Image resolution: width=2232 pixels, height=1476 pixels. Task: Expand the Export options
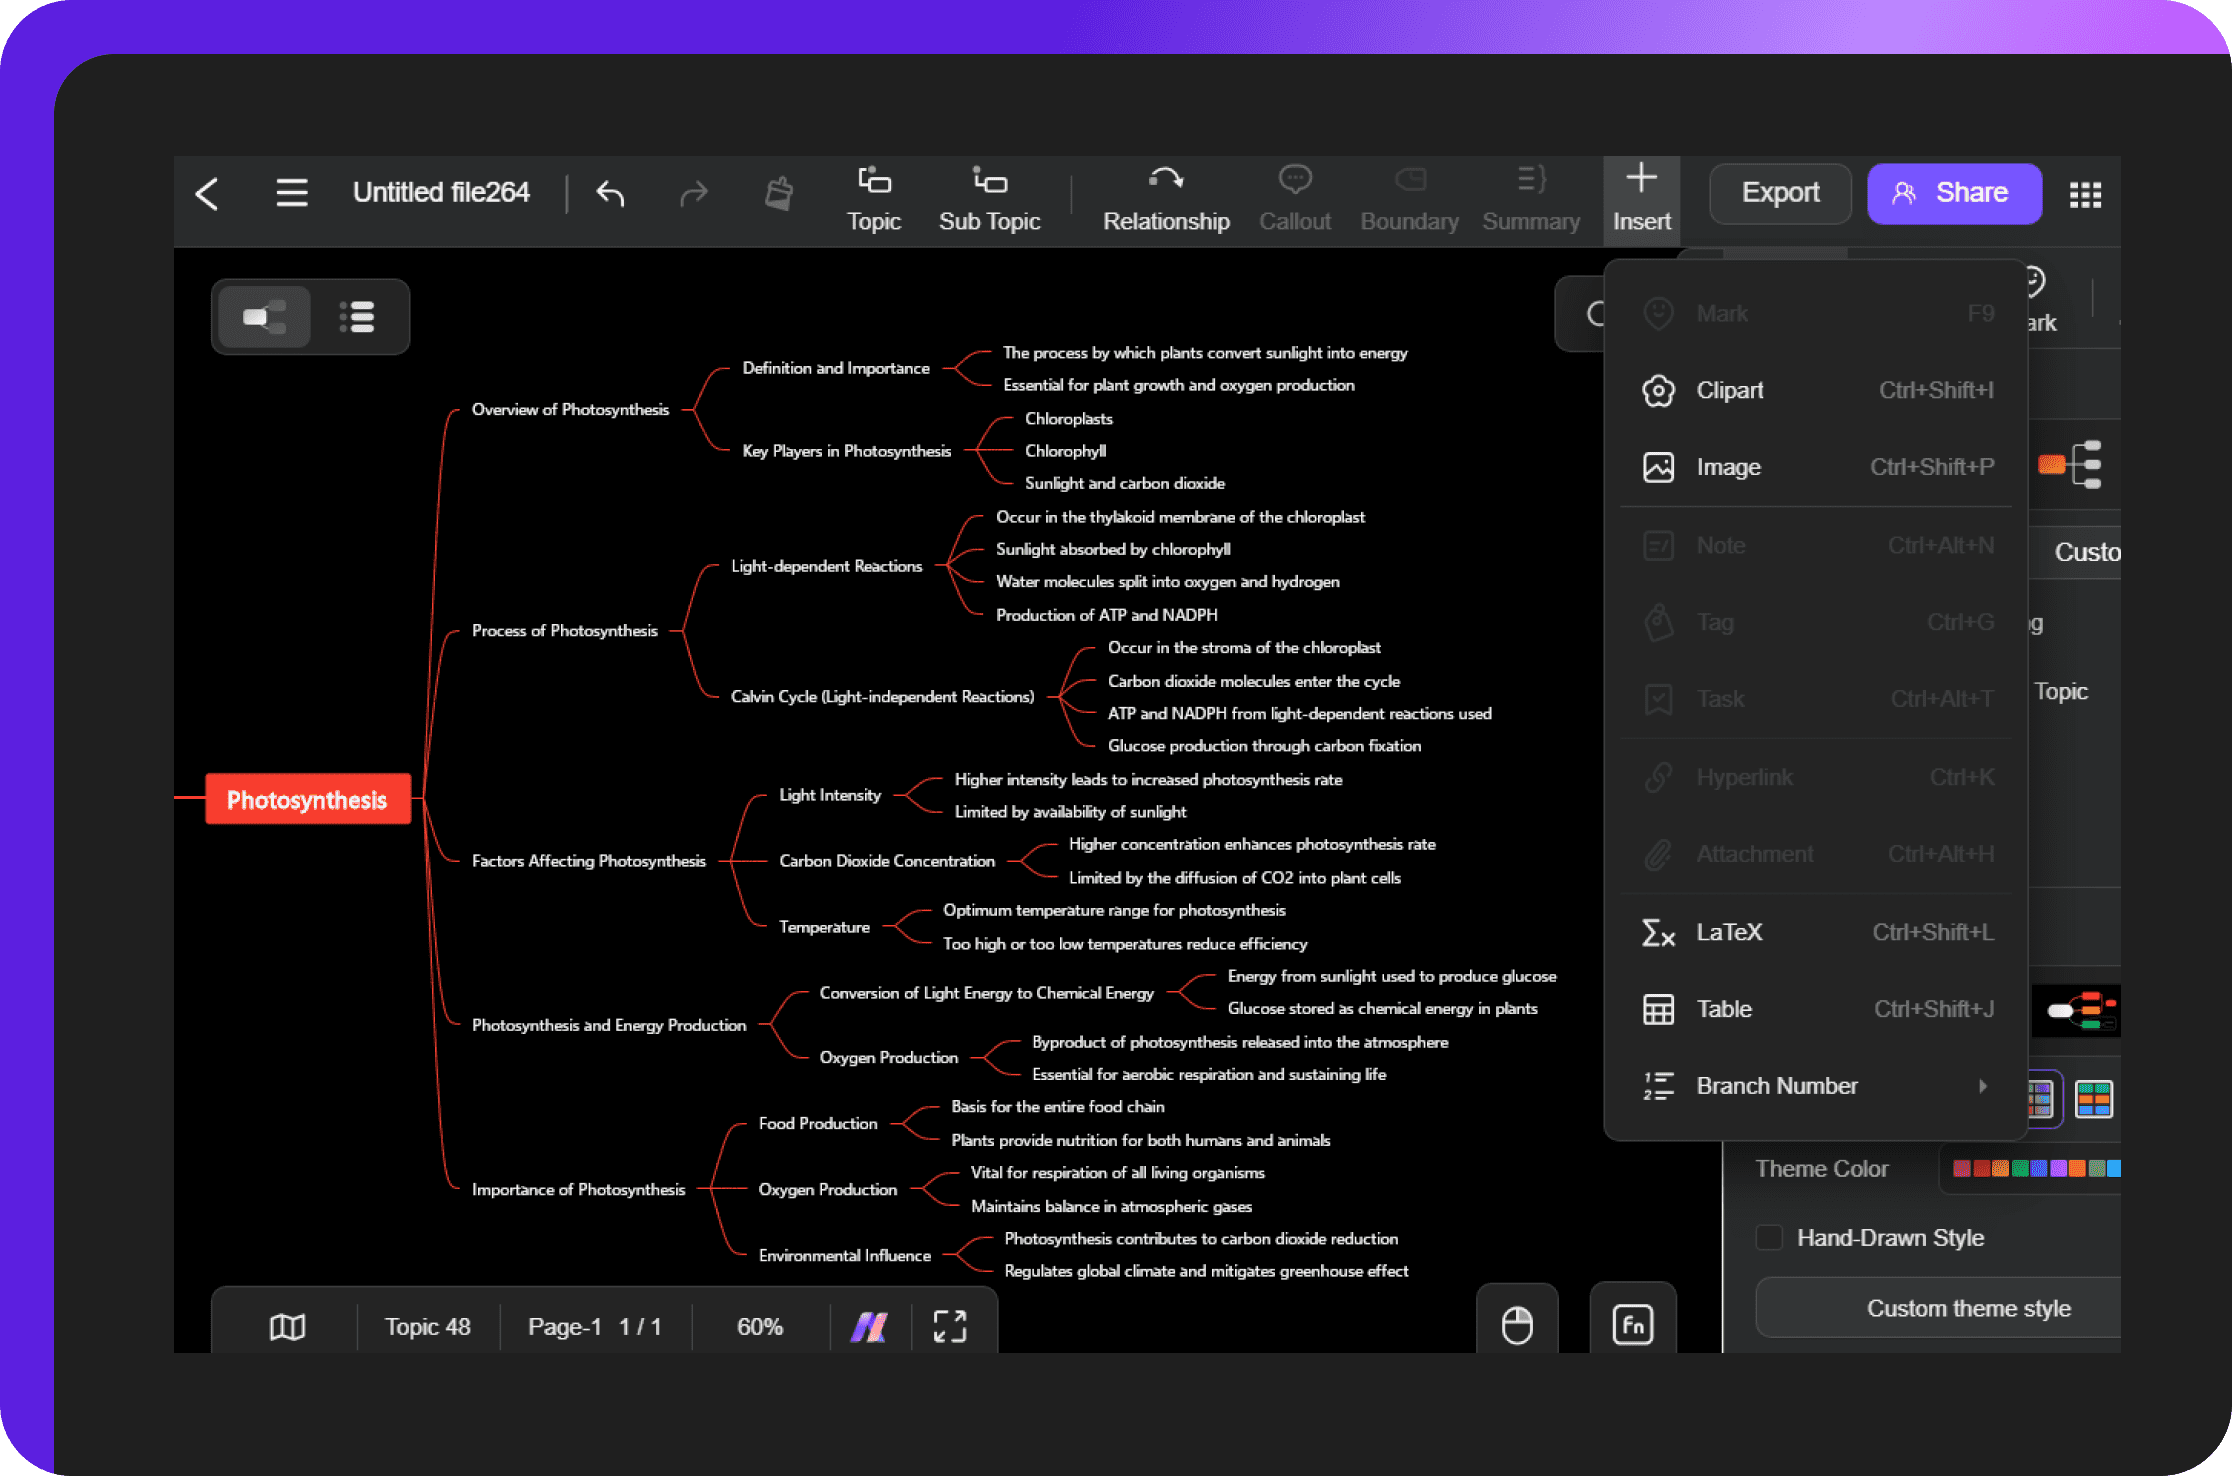coord(1781,193)
